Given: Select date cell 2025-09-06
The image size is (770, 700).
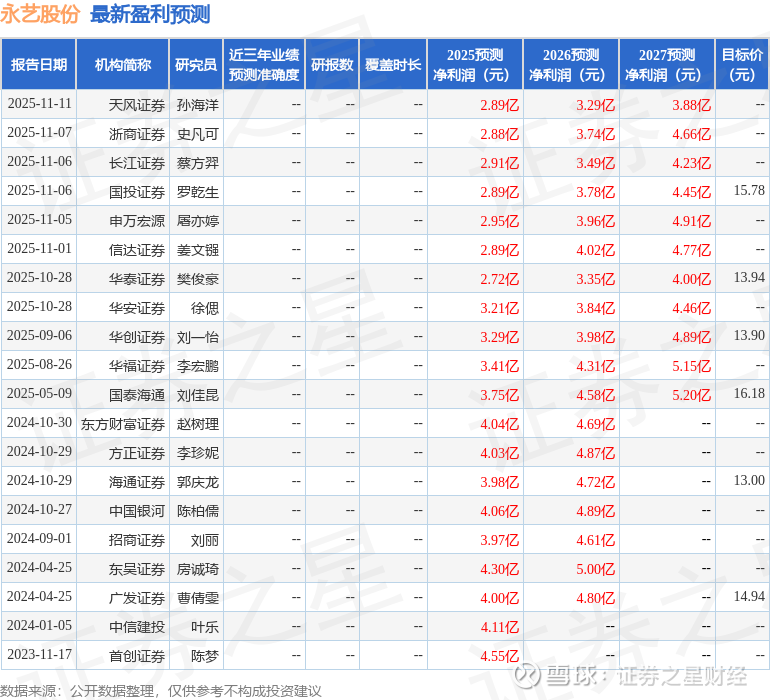Looking at the screenshot, I should pyautogui.click(x=39, y=336).
